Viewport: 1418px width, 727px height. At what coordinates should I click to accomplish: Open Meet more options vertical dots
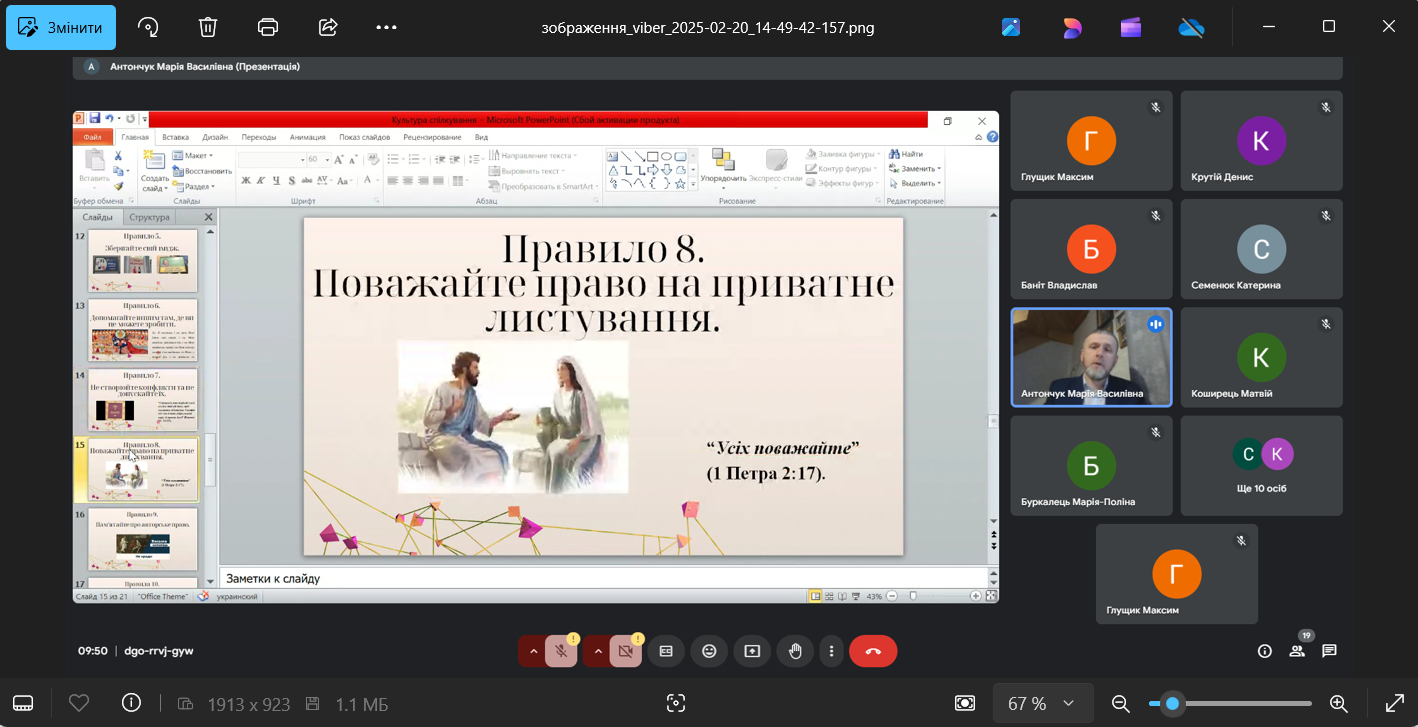(831, 651)
